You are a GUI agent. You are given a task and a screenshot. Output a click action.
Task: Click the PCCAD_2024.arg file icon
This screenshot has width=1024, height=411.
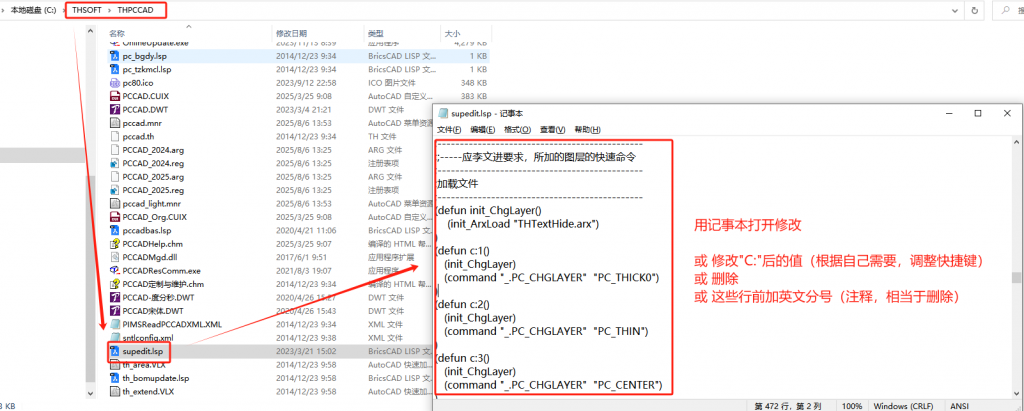click(x=115, y=150)
